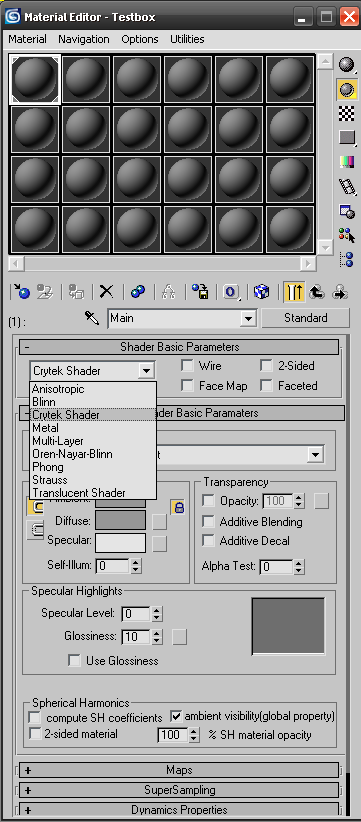The width and height of the screenshot is (361, 822).
Task: Open the Utilities menu
Action: 187,39
